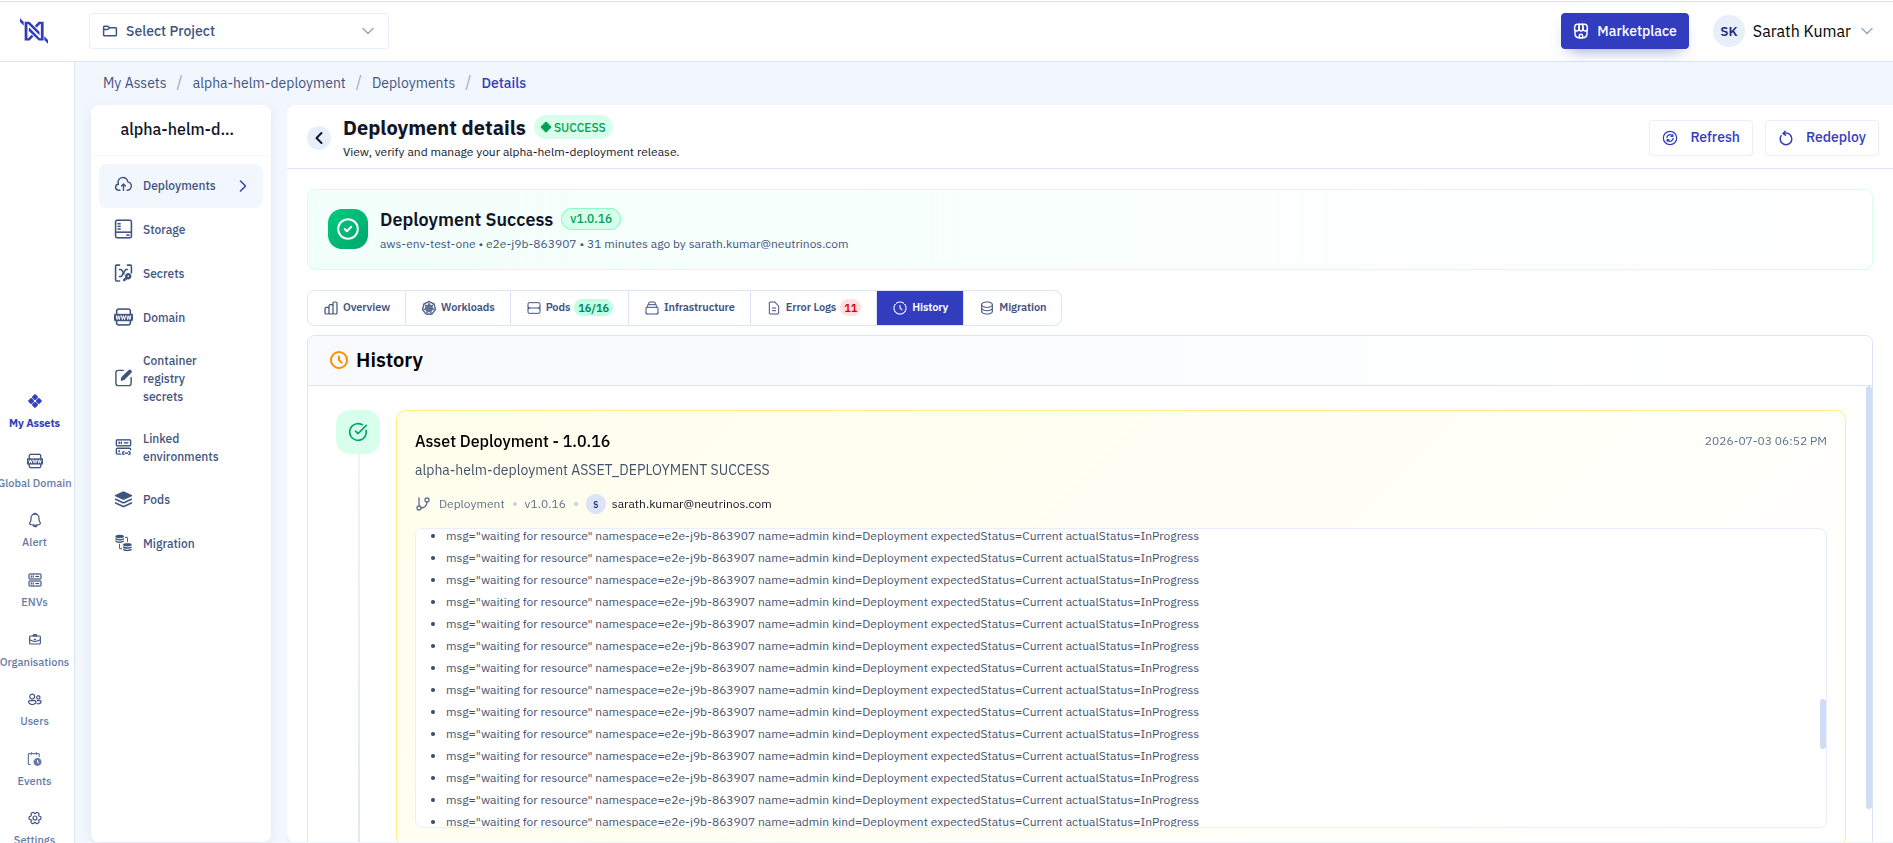Click the SK user avatar
Screen dimensions: 1893x843
point(1728,31)
